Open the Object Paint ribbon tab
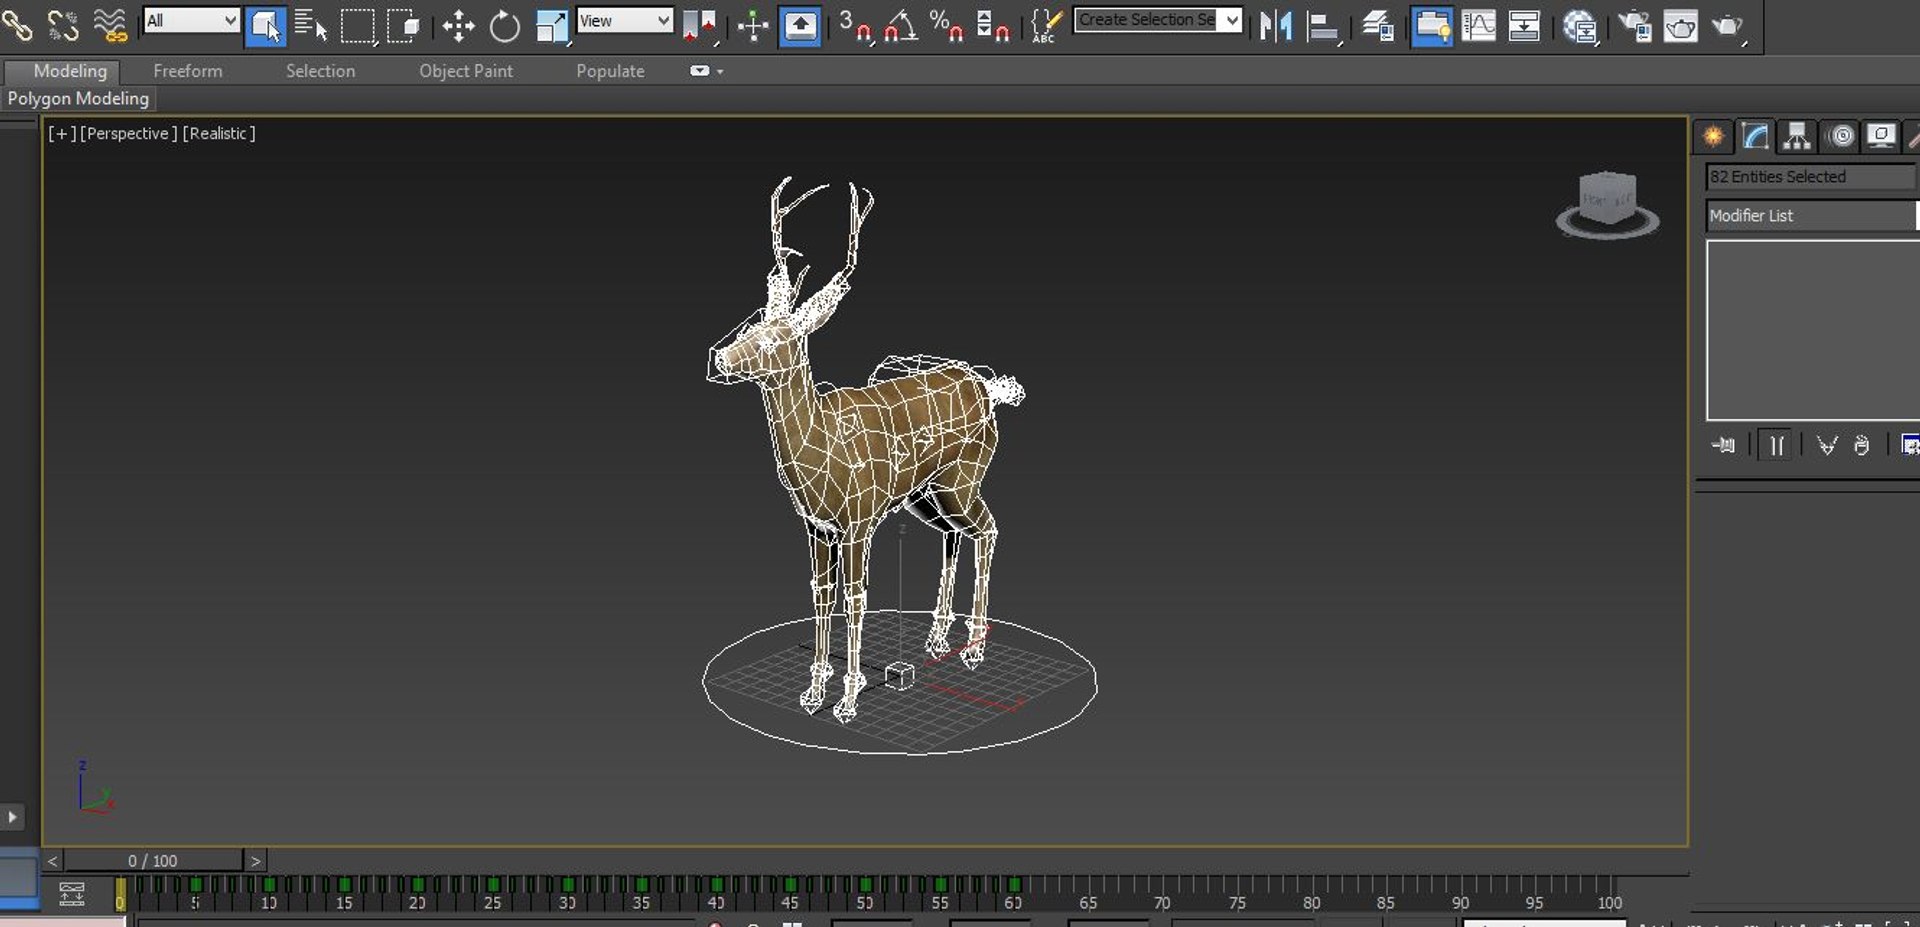This screenshot has height=927, width=1920. [466, 71]
